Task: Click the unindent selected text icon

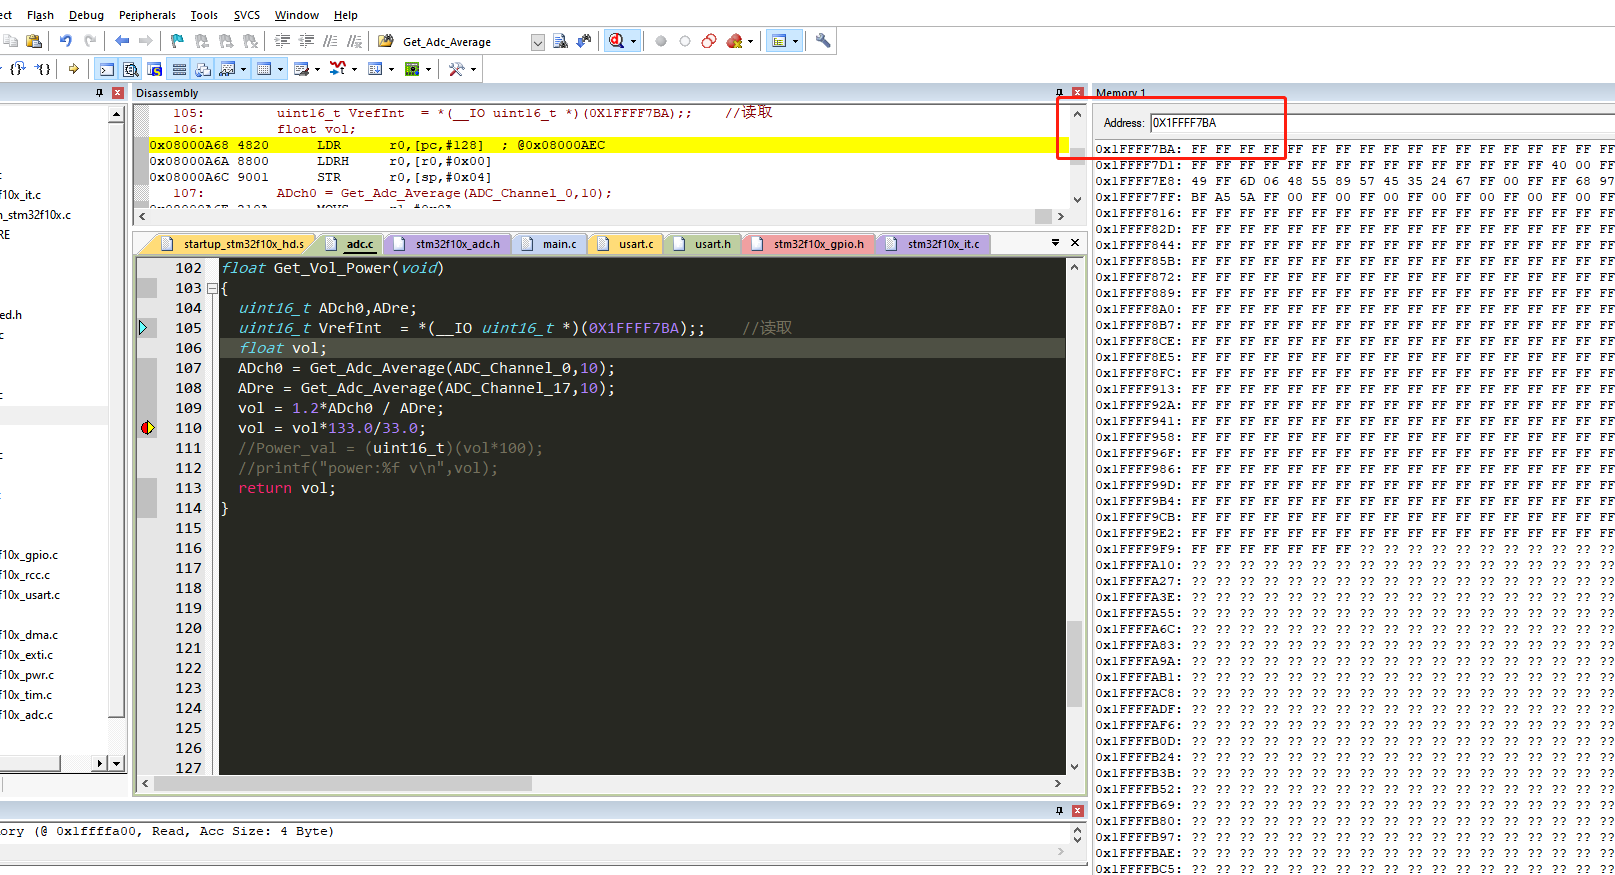Action: (307, 41)
